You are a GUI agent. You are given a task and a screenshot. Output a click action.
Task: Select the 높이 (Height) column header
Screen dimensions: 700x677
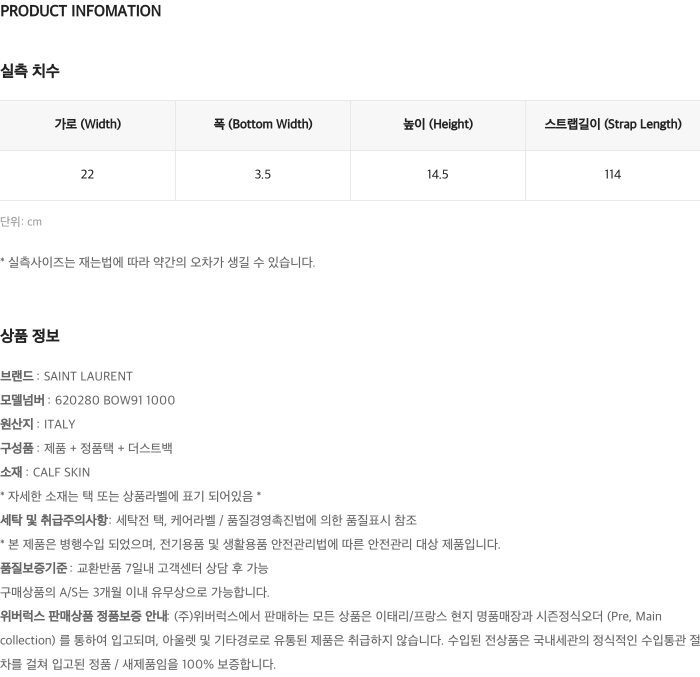[438, 125]
